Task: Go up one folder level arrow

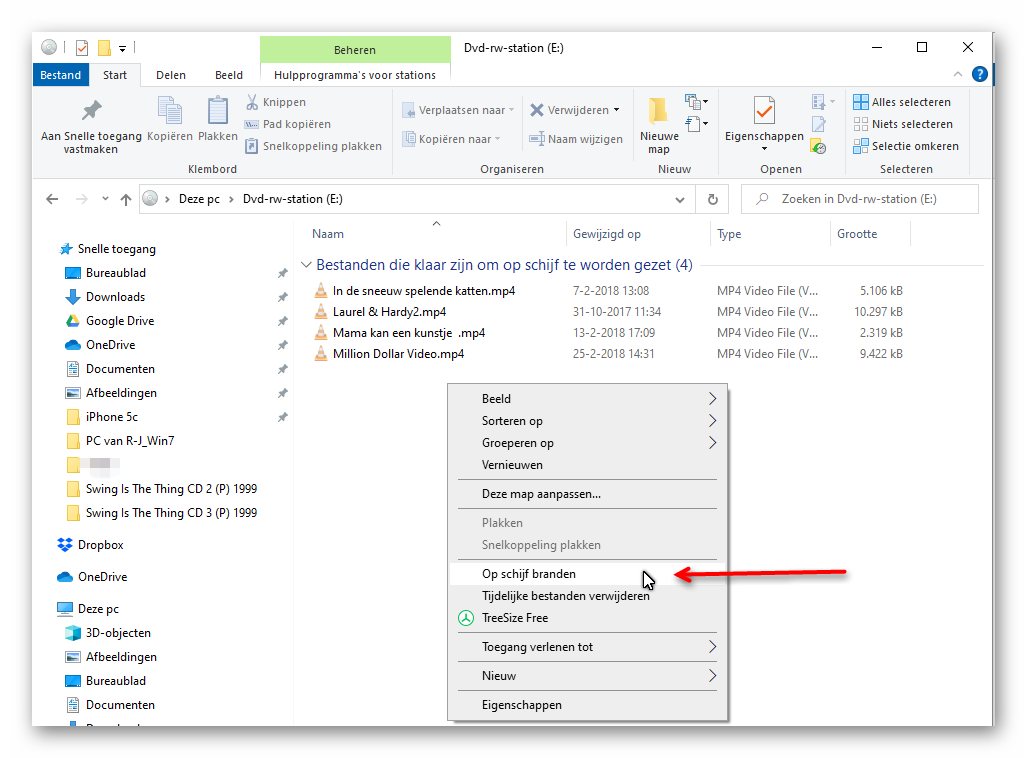Action: pyautogui.click(x=125, y=199)
